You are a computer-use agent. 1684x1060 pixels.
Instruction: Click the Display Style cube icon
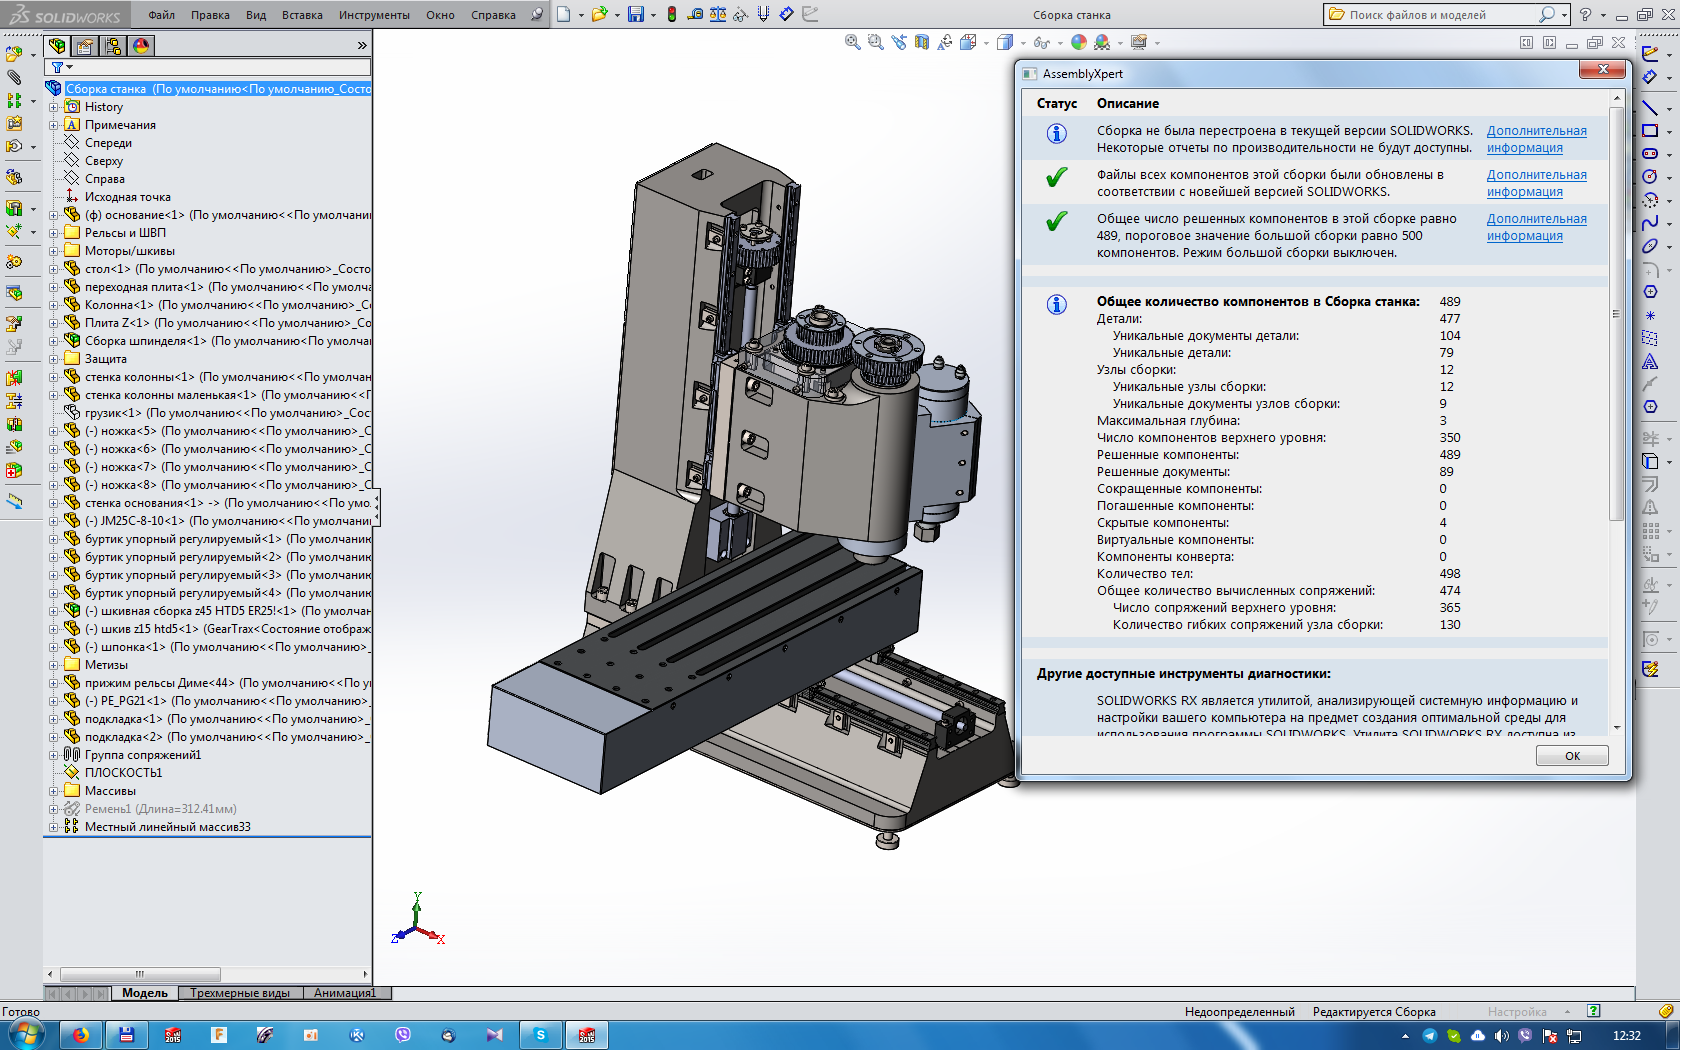[x=1005, y=42]
